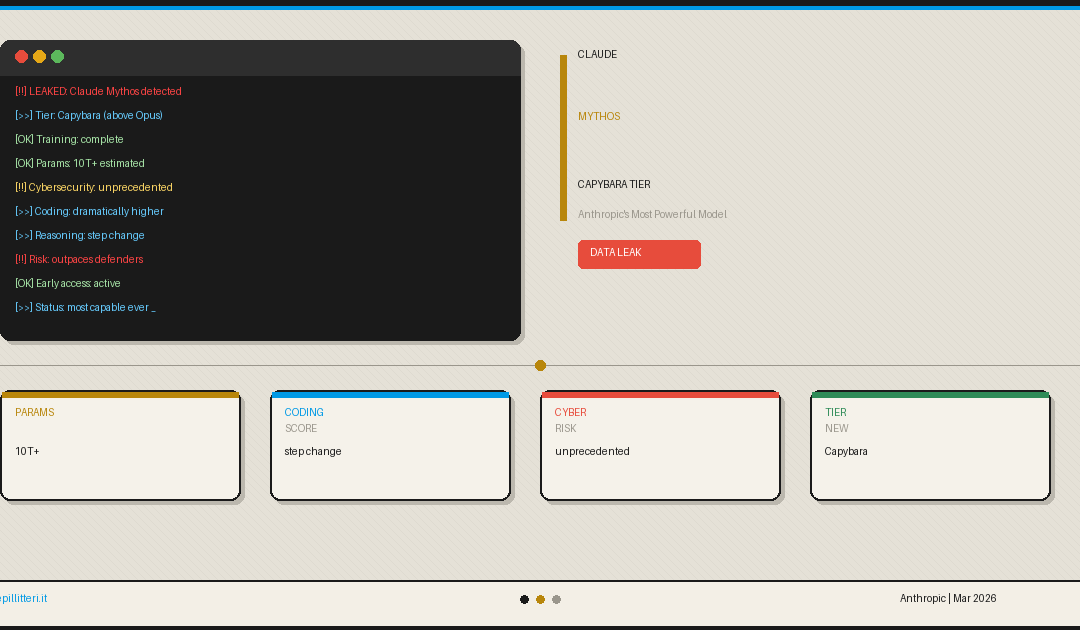
Task: Click the yellow minimize dot on terminal
Action: (39, 56)
